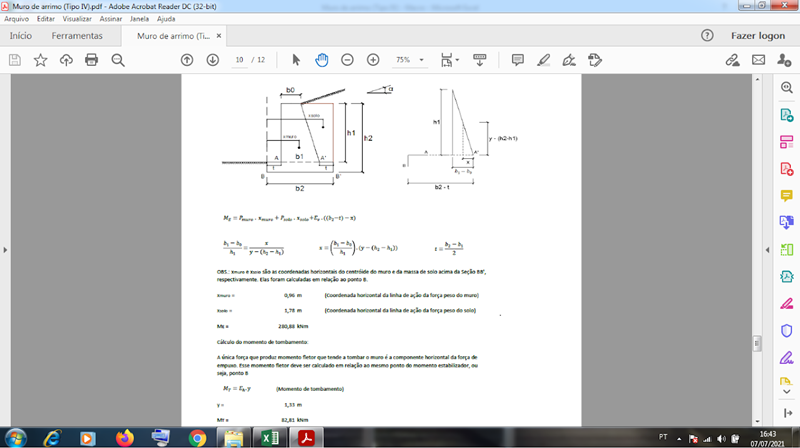Open the teal Compress PDF tool
The width and height of the screenshot is (800, 448).
coord(786,277)
